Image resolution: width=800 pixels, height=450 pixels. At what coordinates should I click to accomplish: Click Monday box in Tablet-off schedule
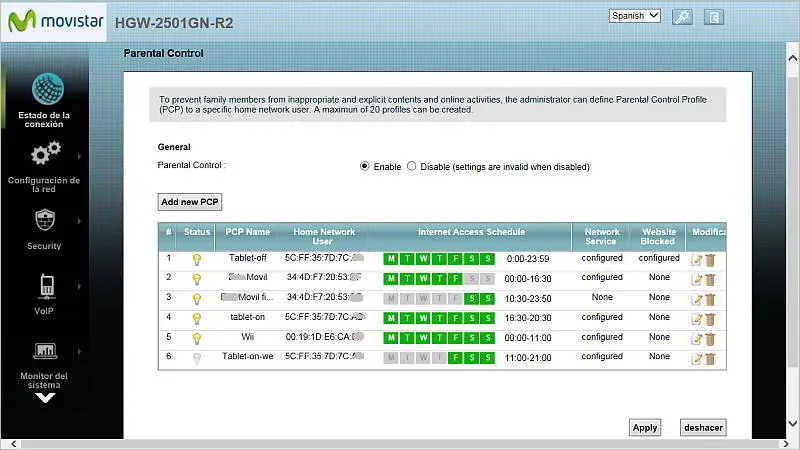(391, 259)
